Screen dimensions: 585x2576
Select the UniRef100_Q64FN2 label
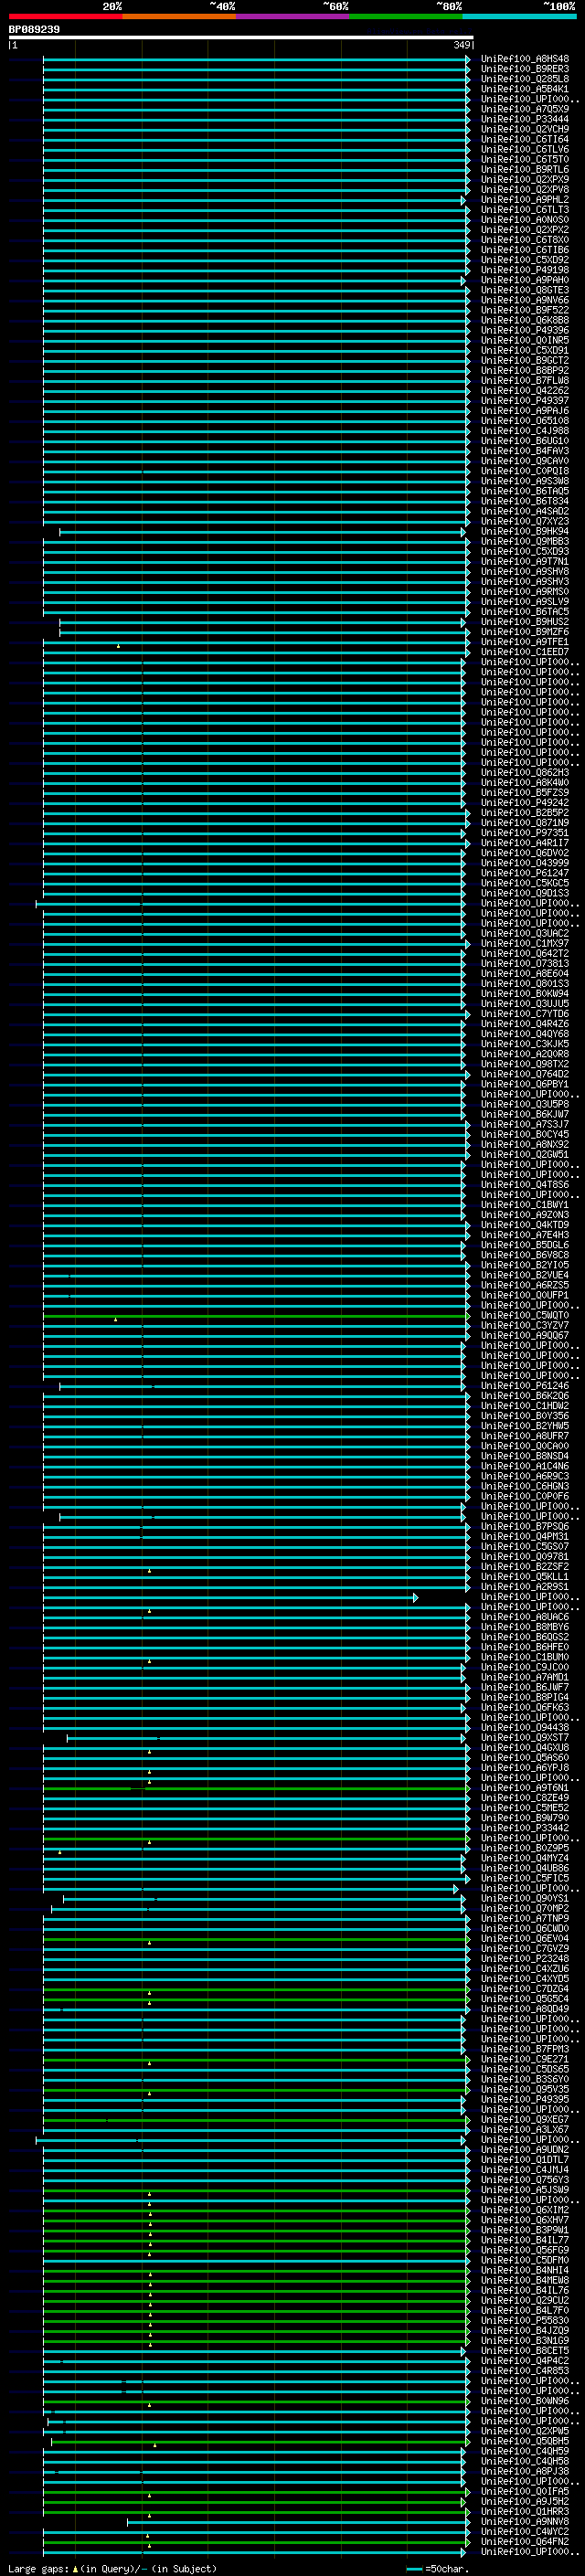(525, 2541)
